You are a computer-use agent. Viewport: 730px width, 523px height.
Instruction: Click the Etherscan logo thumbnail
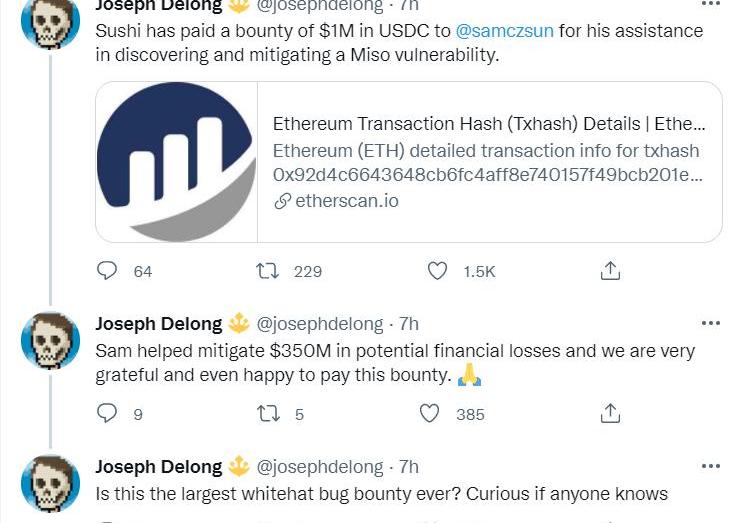(x=177, y=162)
